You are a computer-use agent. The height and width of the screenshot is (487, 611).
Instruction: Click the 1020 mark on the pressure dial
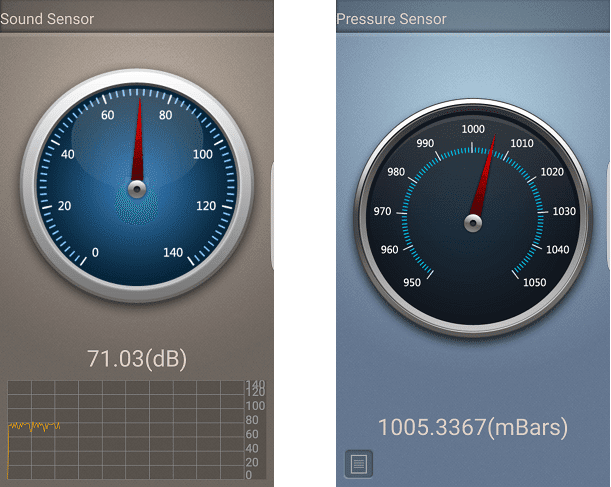(552, 172)
